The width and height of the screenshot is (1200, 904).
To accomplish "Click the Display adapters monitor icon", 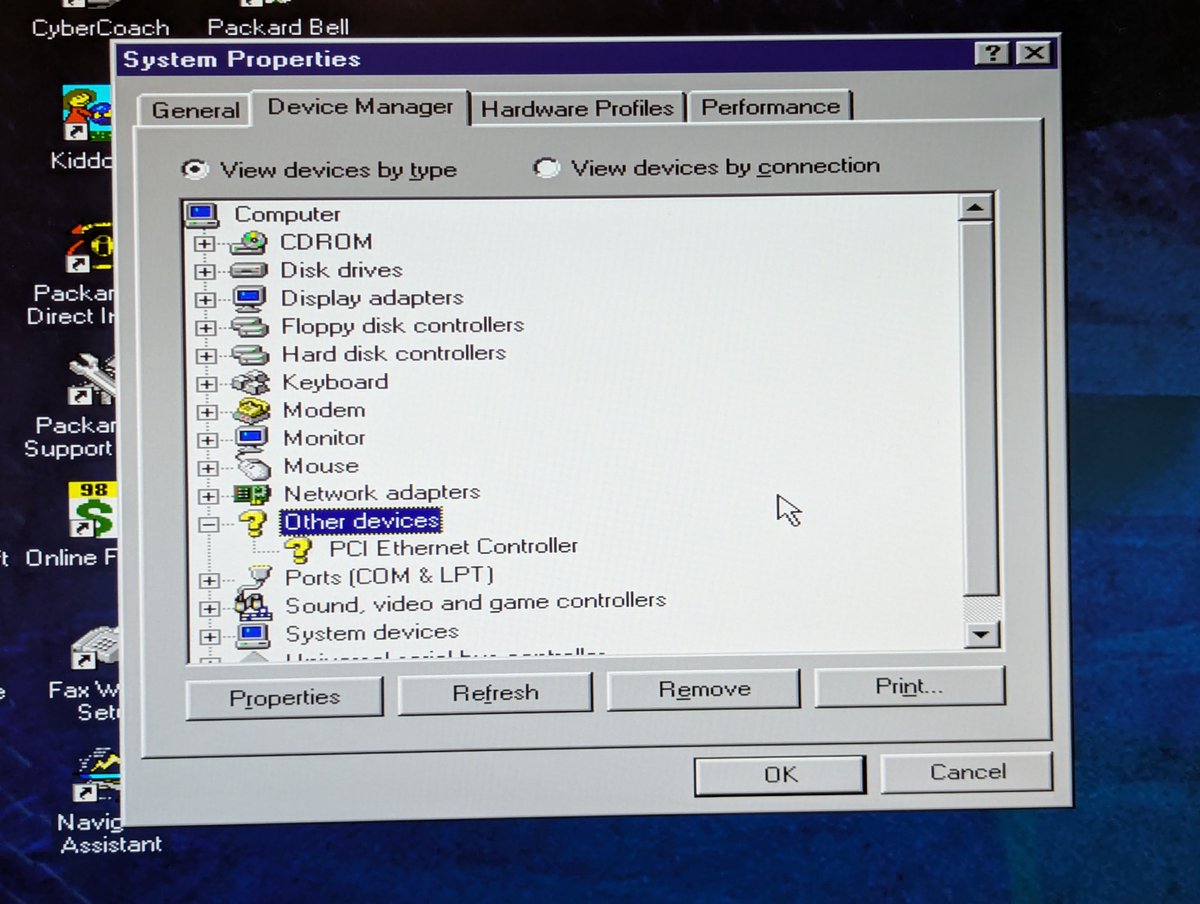I will [x=248, y=298].
